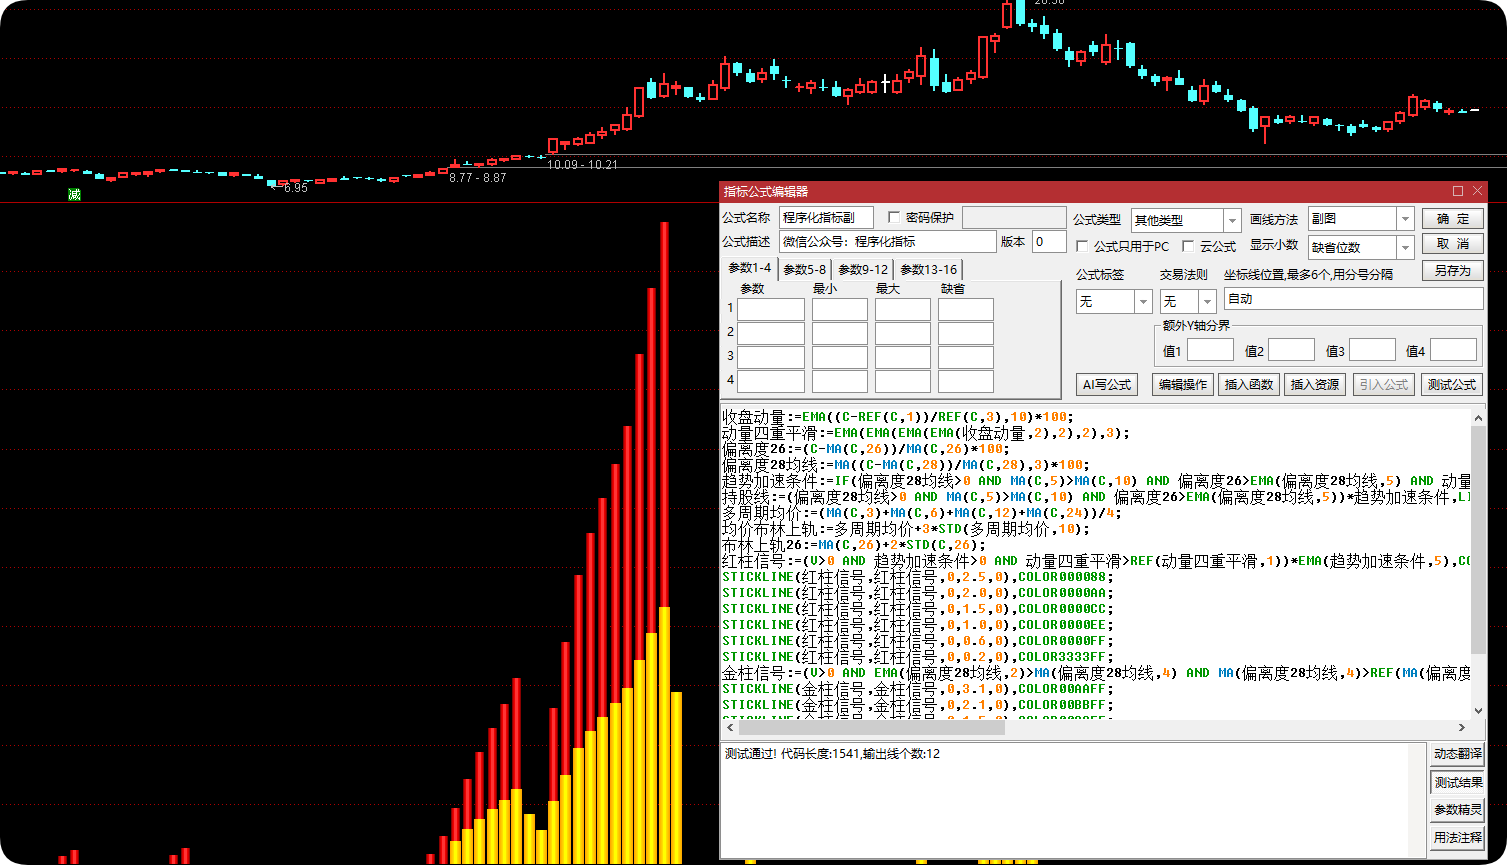Click 插入函数 to insert a function
Viewport: 1507px width, 865px height.
[x=1249, y=384]
